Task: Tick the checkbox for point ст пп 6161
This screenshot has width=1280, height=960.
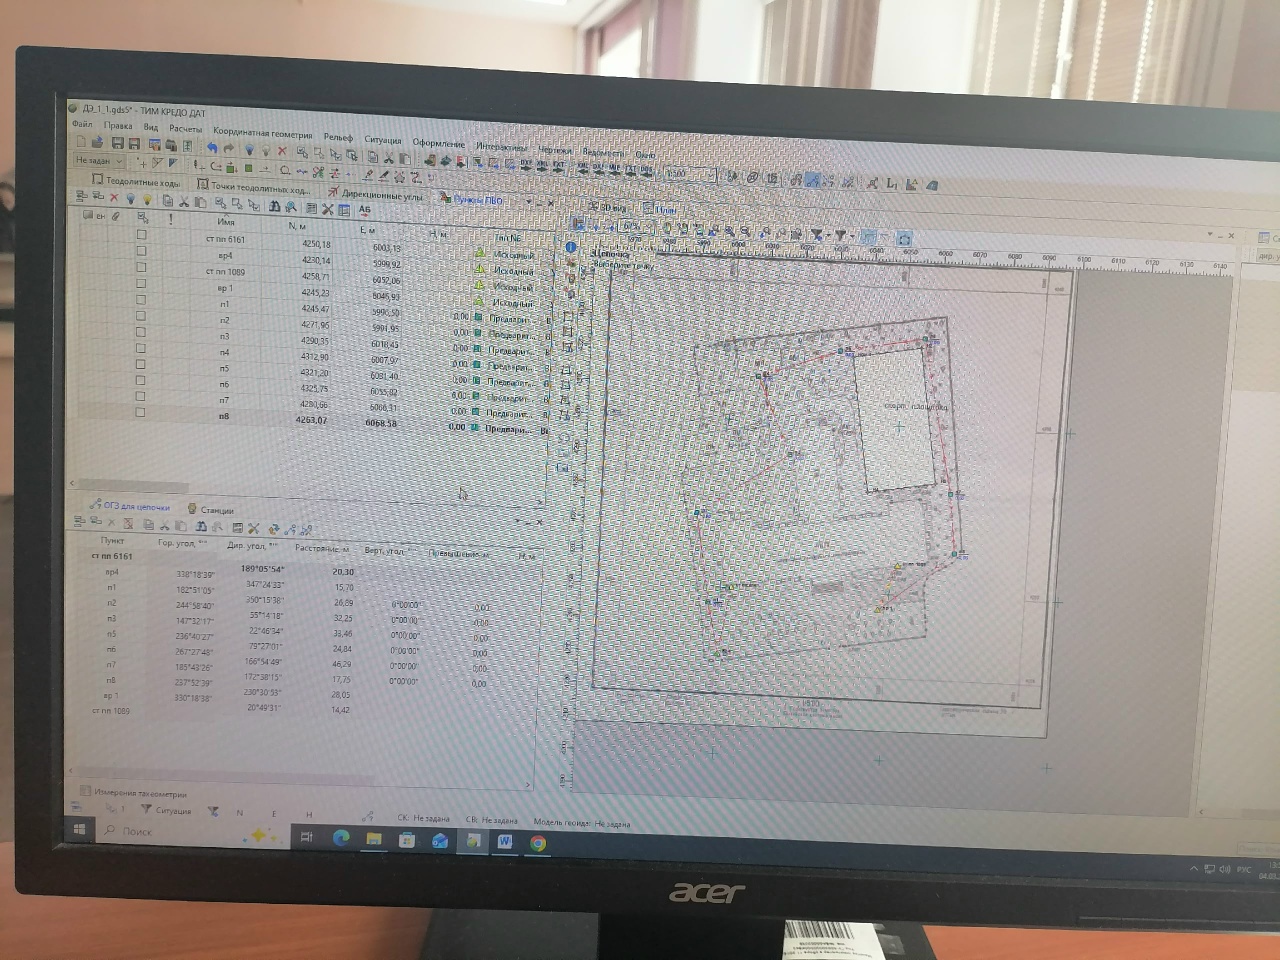Action: click(141, 235)
